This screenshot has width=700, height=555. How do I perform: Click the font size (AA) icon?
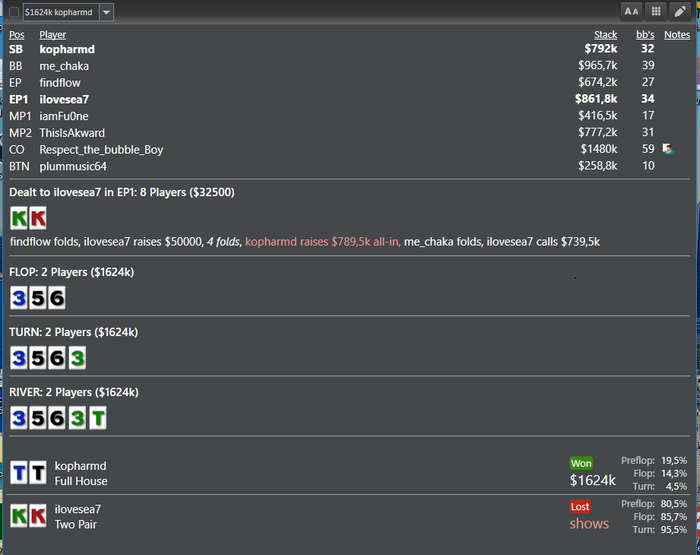tap(631, 11)
